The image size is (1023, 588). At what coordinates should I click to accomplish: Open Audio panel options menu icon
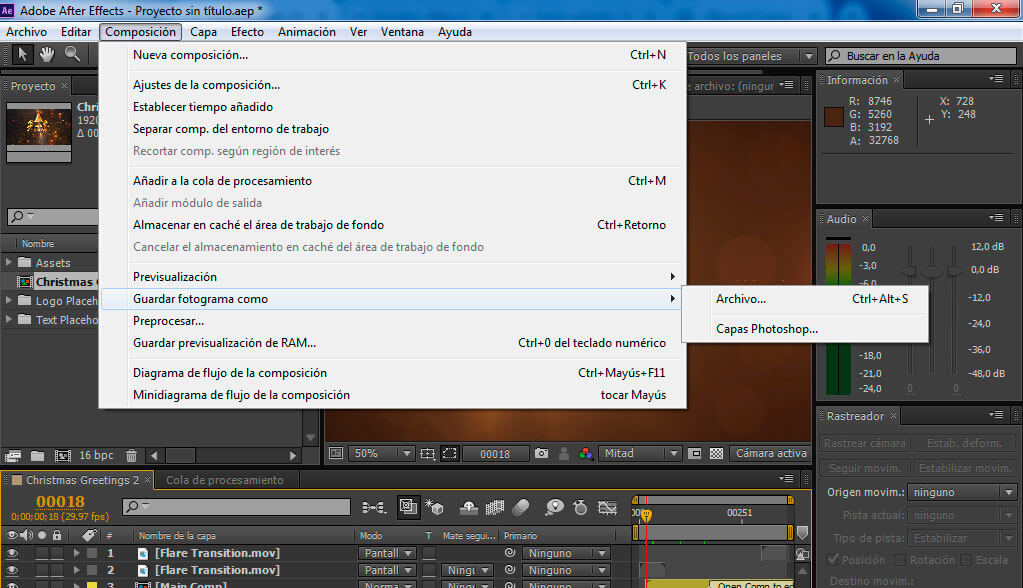point(996,218)
